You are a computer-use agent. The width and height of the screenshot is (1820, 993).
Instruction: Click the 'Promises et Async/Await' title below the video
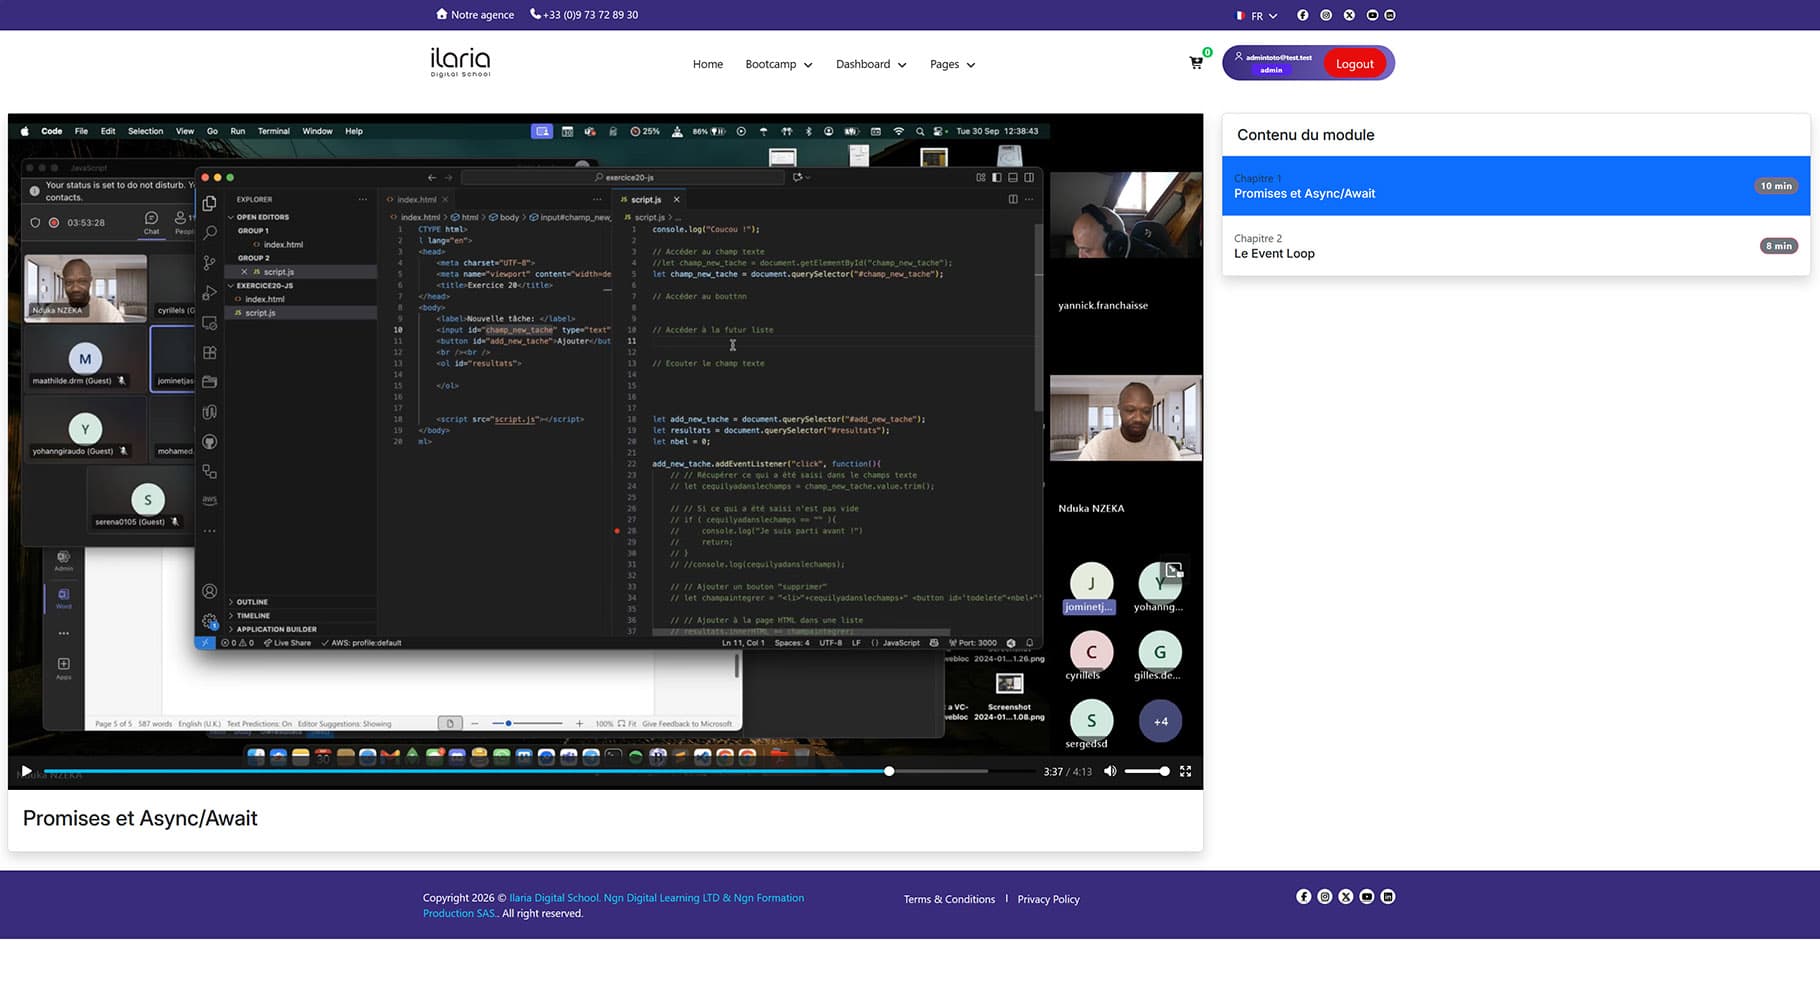[140, 818]
